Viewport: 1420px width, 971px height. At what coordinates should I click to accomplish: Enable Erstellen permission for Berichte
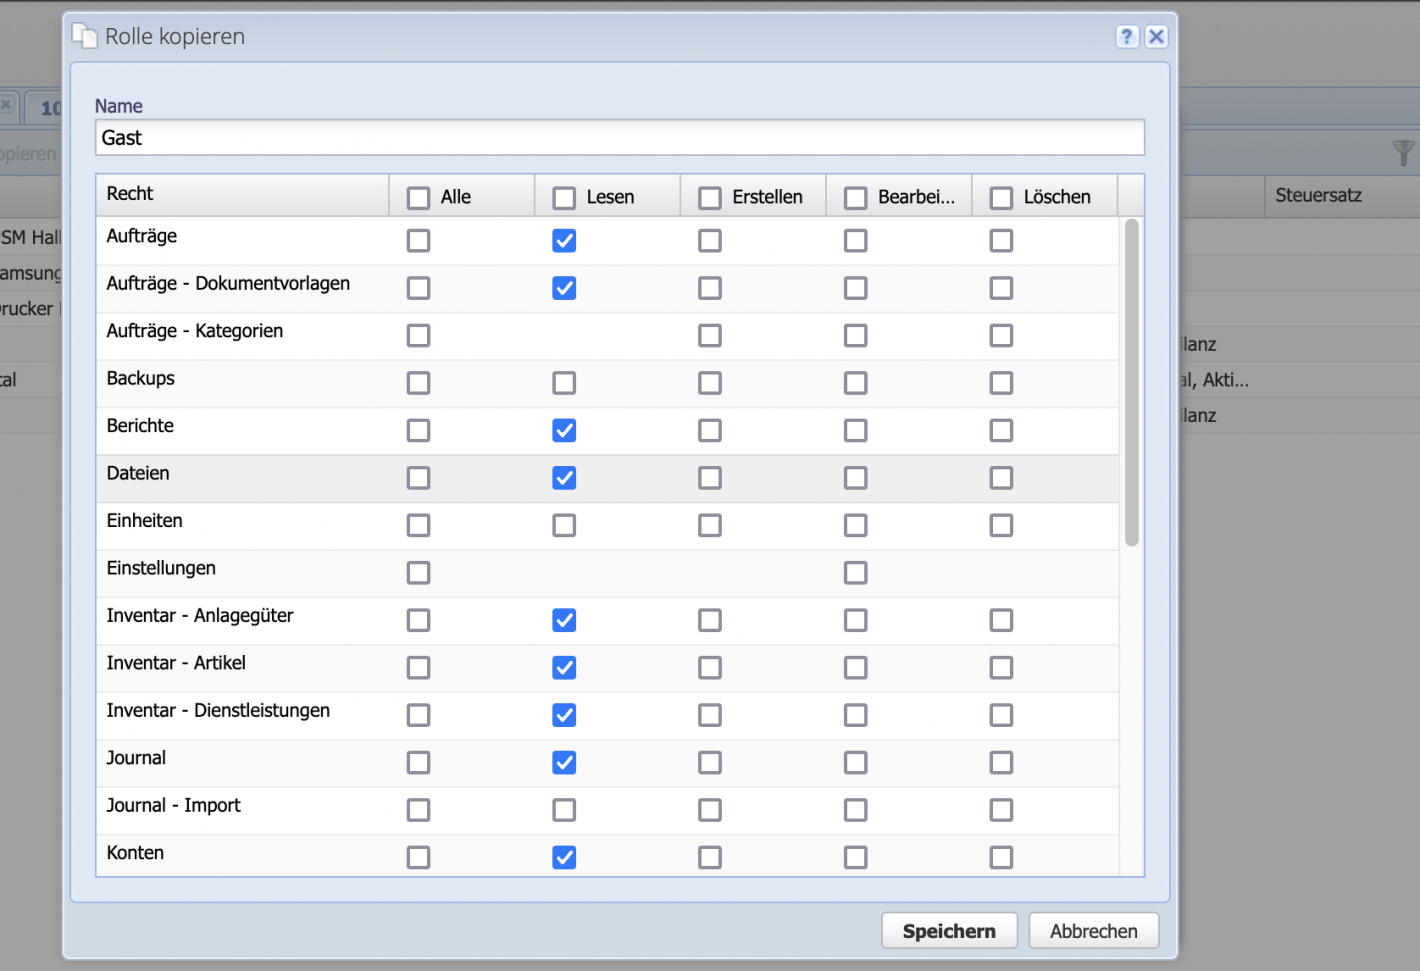point(710,430)
